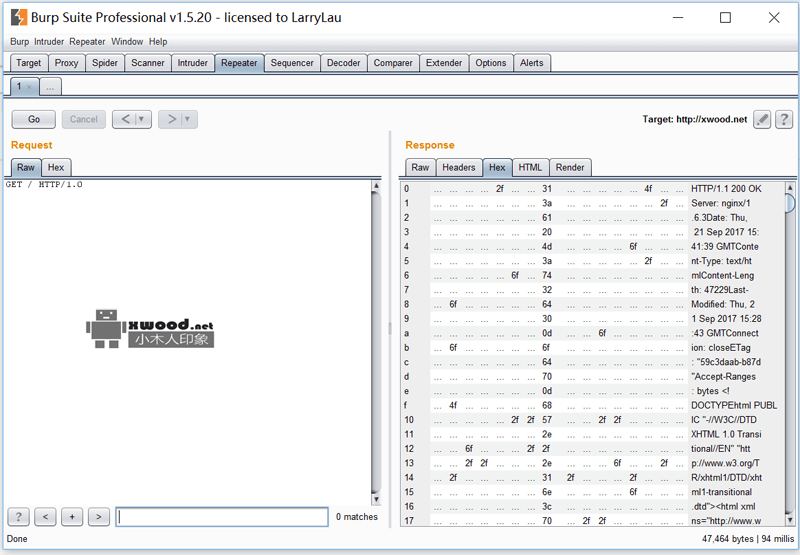Select Repeater tab number 1
The height and width of the screenshot is (555, 800).
tap(19, 86)
